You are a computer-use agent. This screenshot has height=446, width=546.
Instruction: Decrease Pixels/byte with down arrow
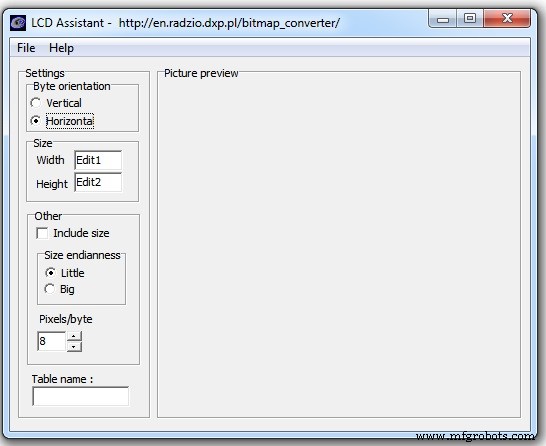tap(74, 346)
